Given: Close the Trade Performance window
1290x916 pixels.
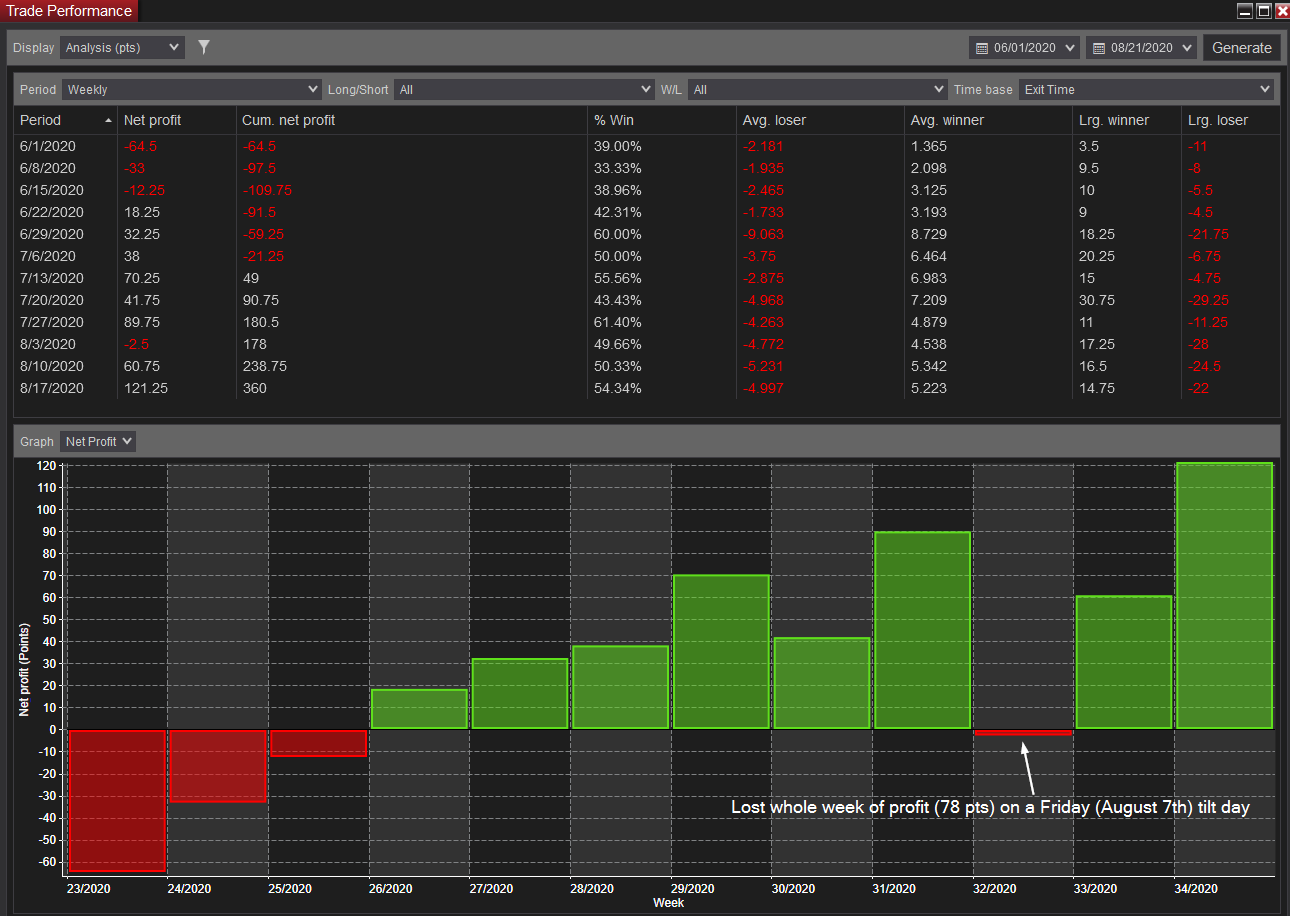Looking at the screenshot, I should point(1282,11).
